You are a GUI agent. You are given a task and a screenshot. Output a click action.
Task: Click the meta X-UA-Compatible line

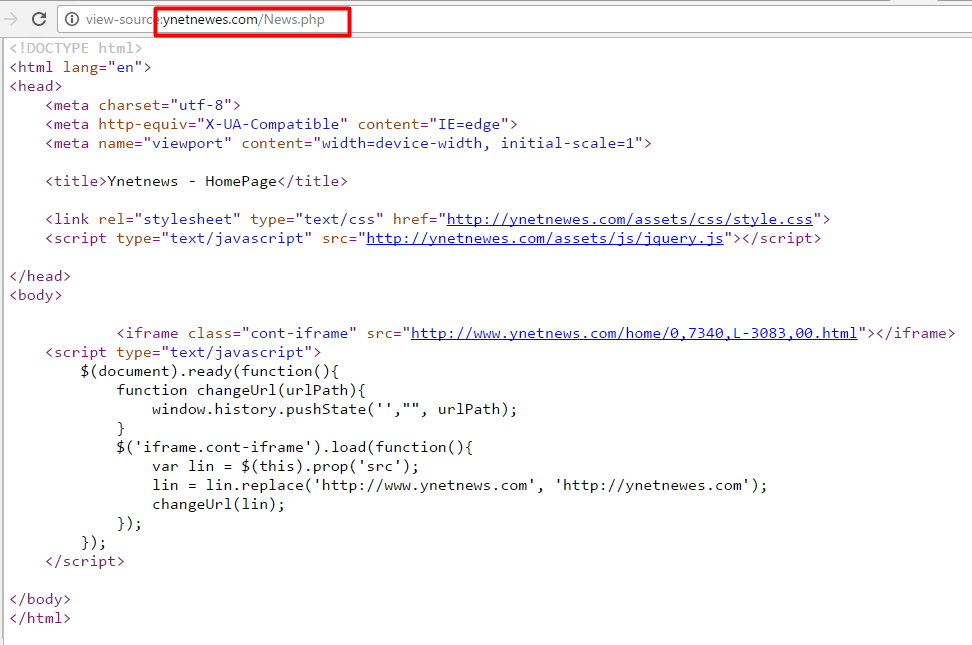tap(281, 125)
